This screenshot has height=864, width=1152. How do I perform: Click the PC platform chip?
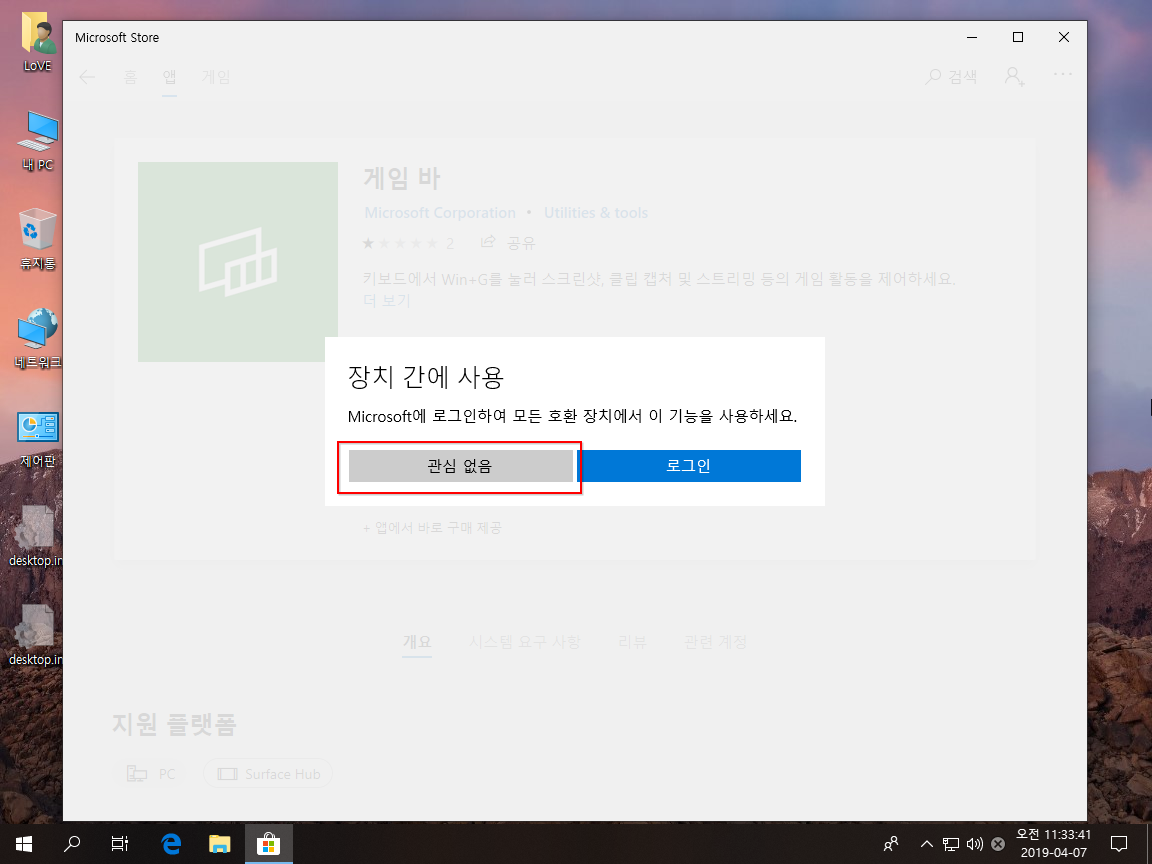pyautogui.click(x=151, y=774)
